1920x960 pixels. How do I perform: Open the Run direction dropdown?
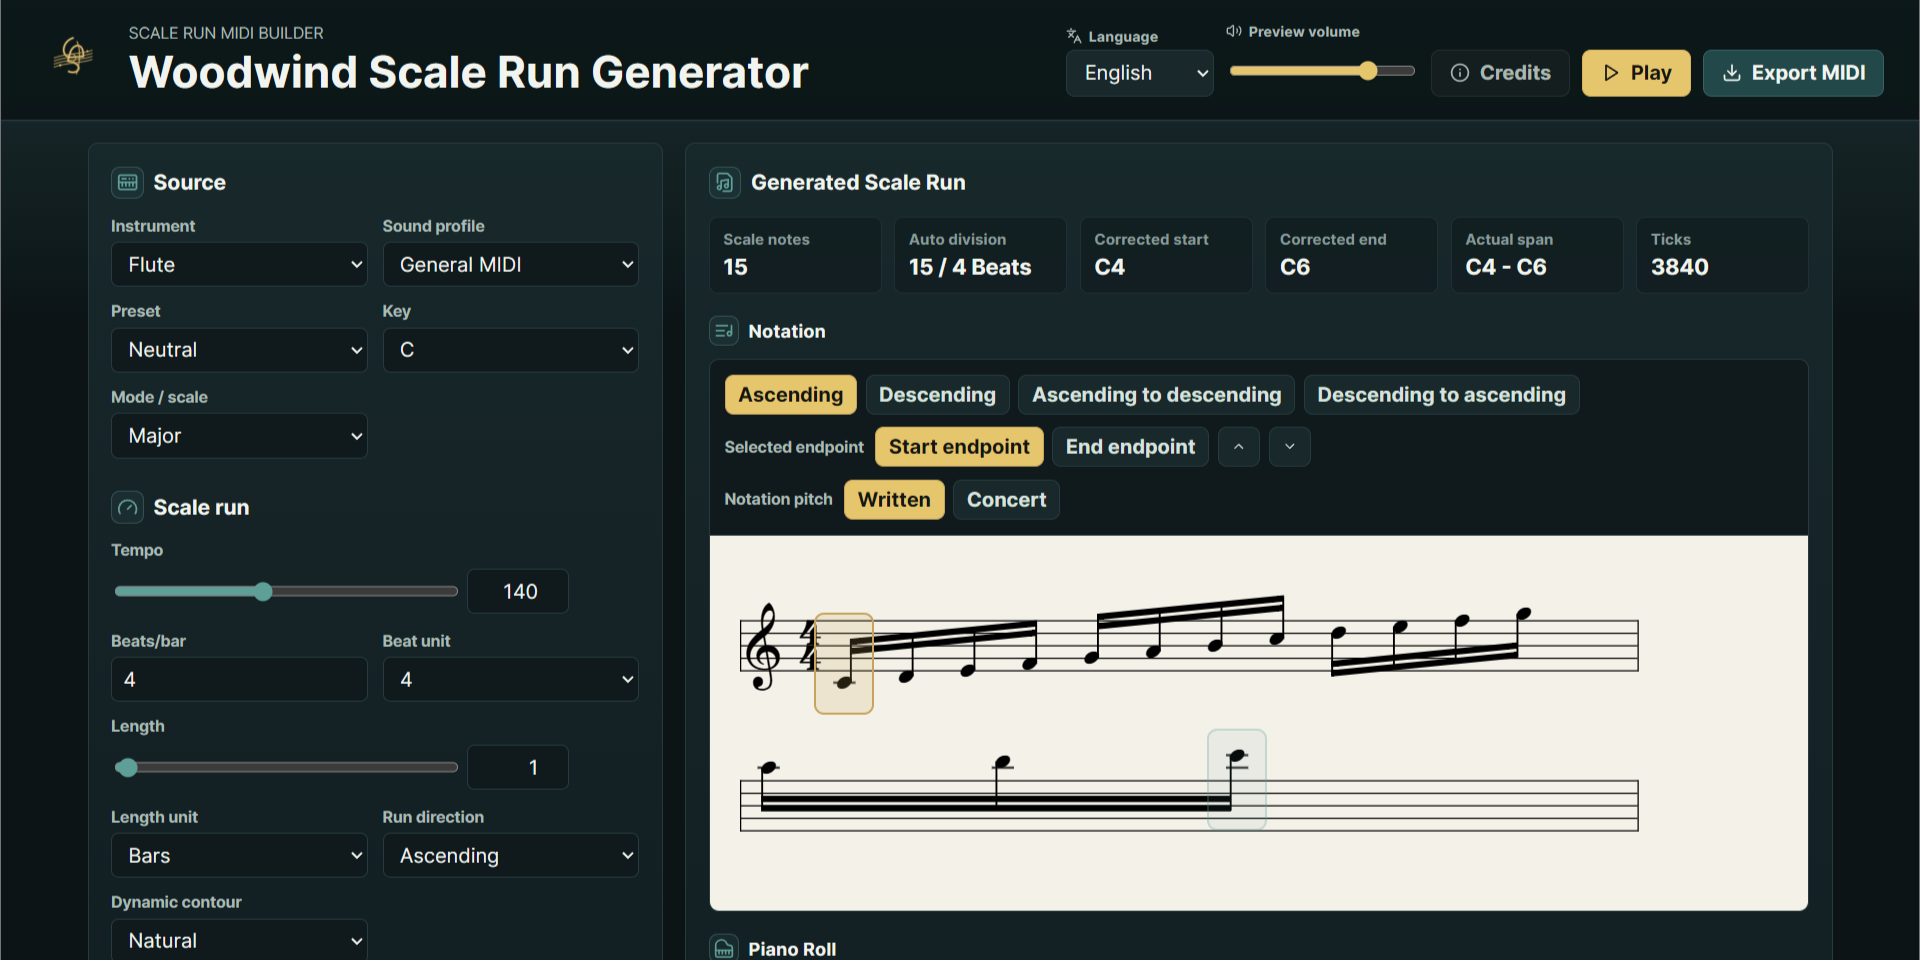click(510, 856)
